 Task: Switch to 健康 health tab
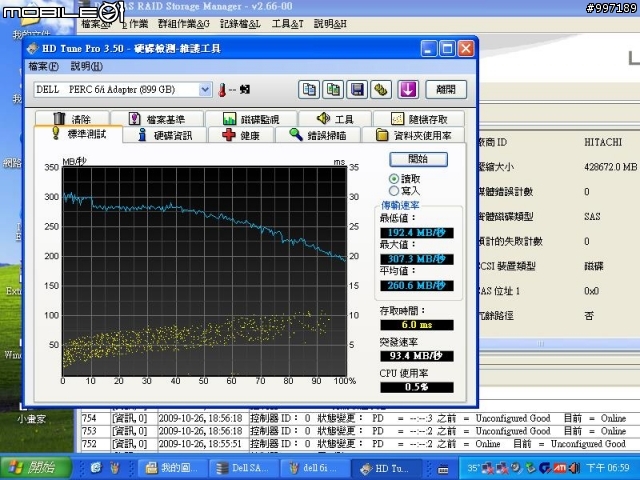(x=241, y=135)
